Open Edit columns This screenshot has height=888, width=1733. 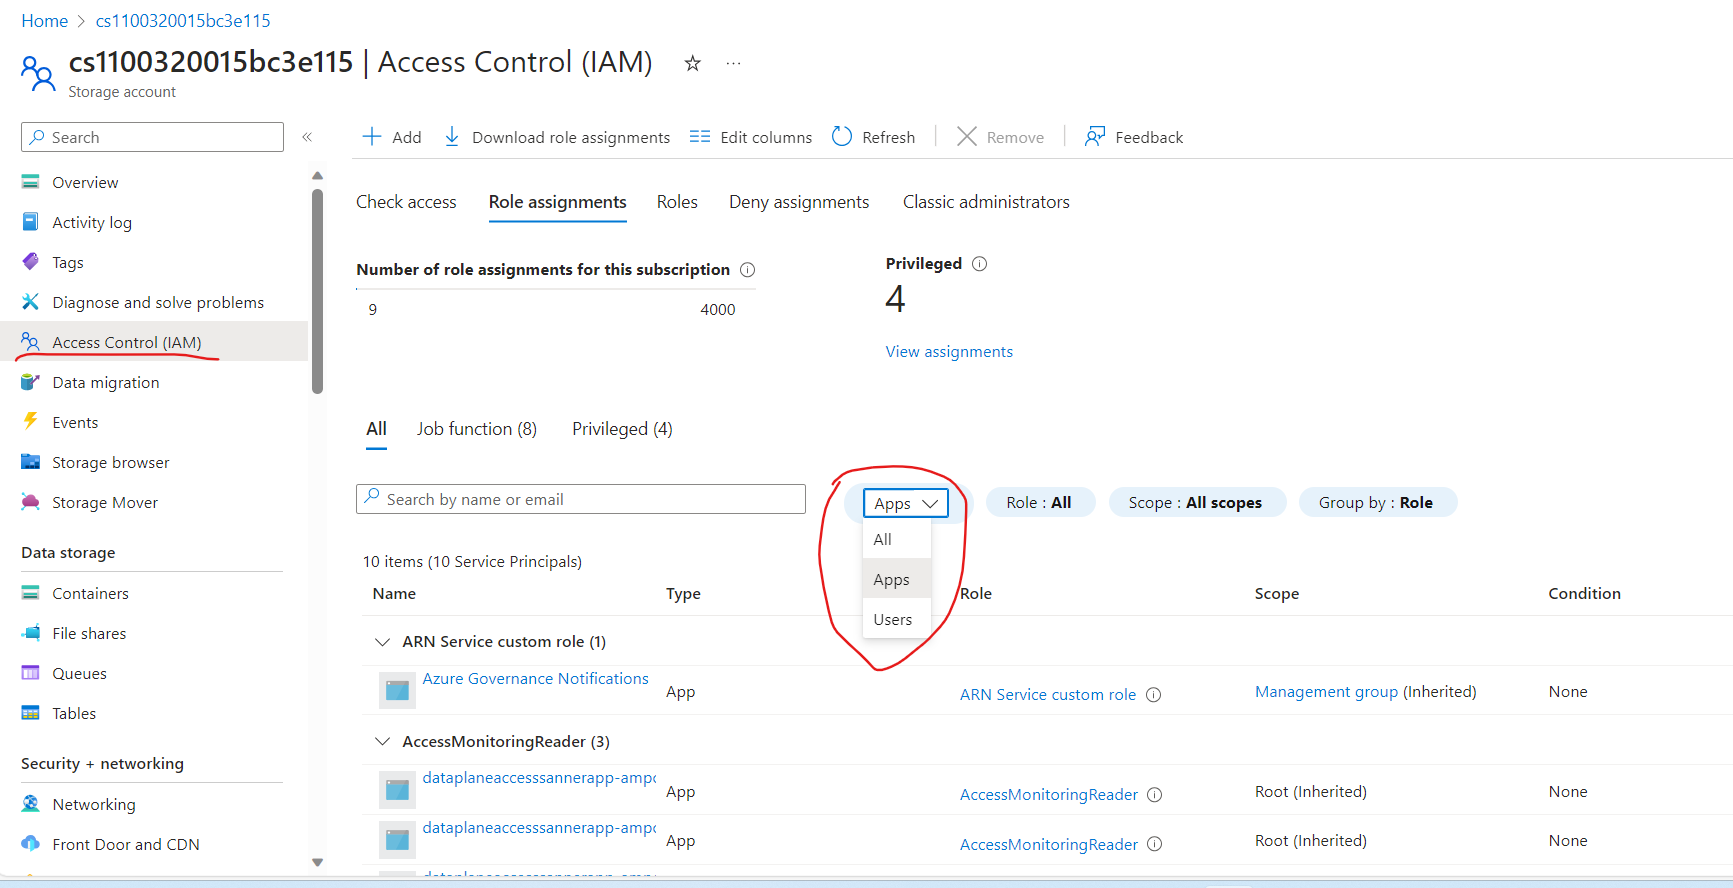(x=751, y=137)
